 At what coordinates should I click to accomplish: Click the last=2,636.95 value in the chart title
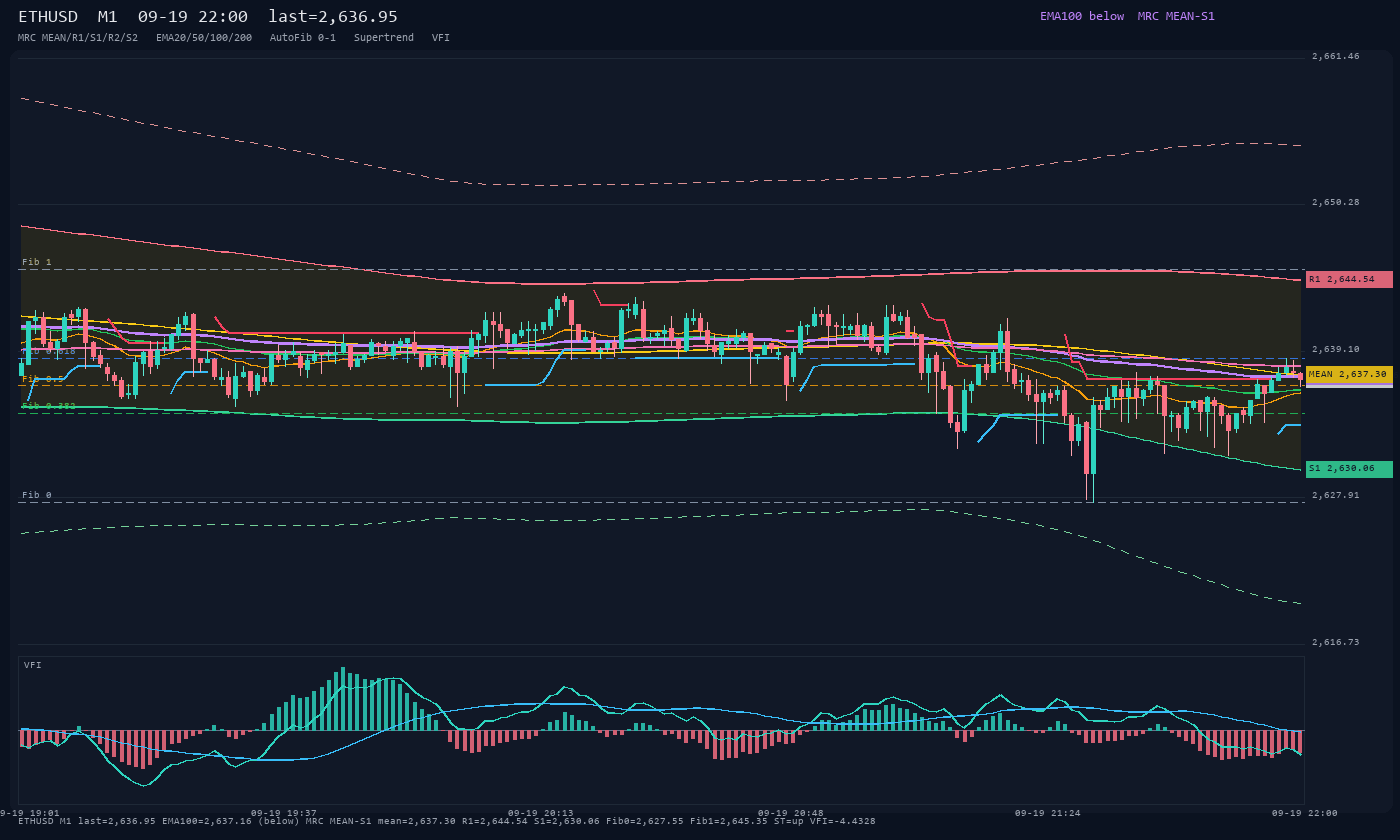pos(333,17)
